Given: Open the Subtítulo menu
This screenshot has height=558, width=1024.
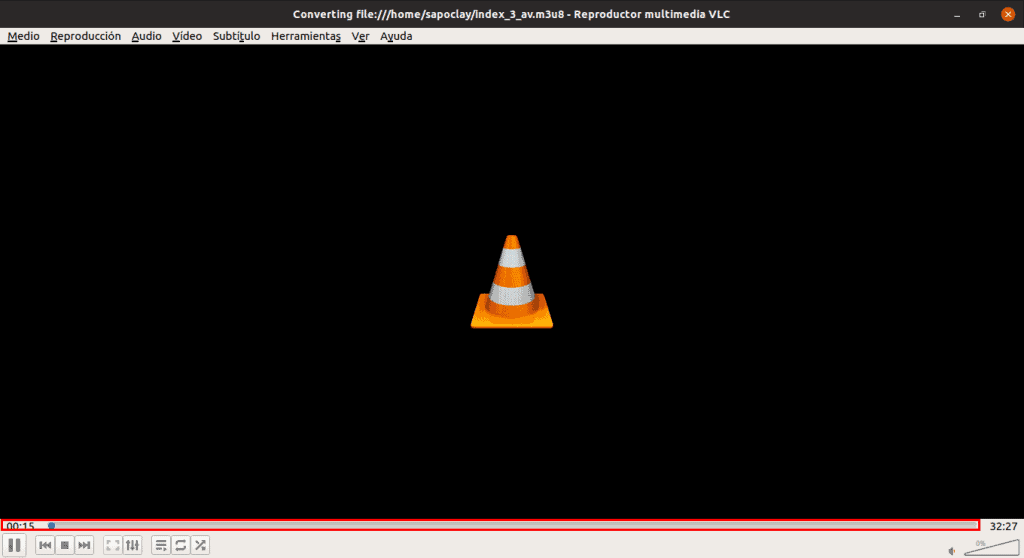Looking at the screenshot, I should click(x=236, y=36).
